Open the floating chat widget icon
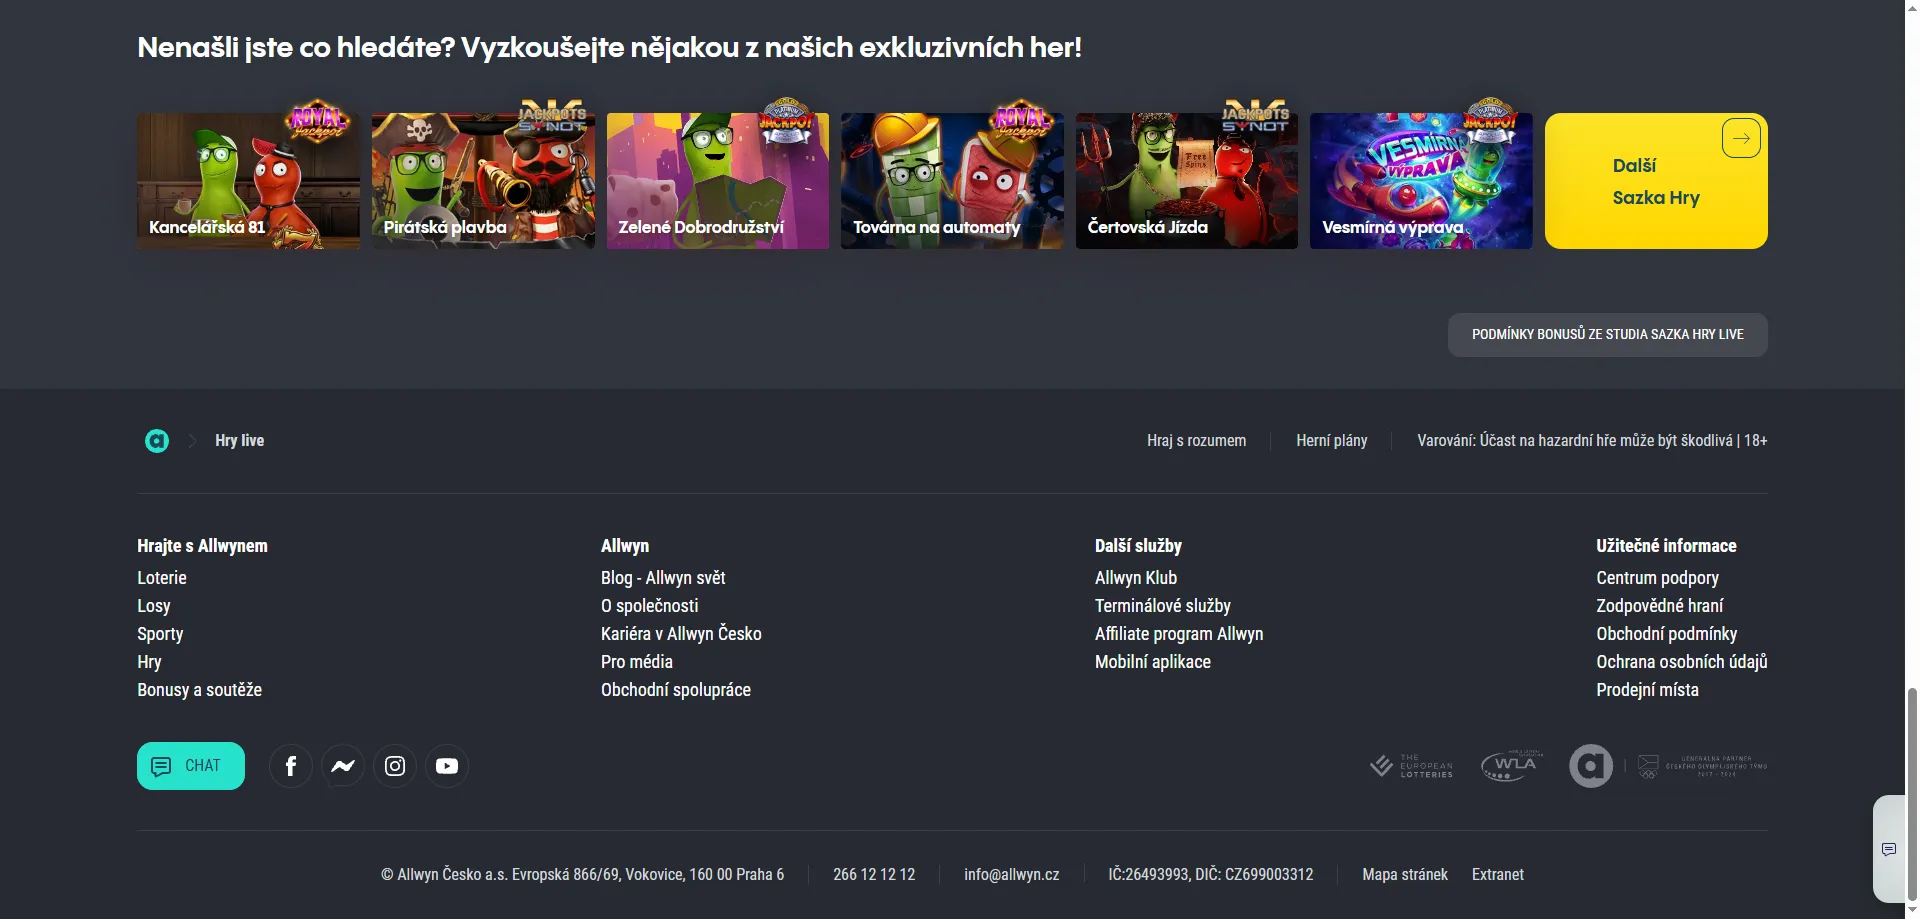Viewport: 1920px width, 919px height. coord(1889,850)
